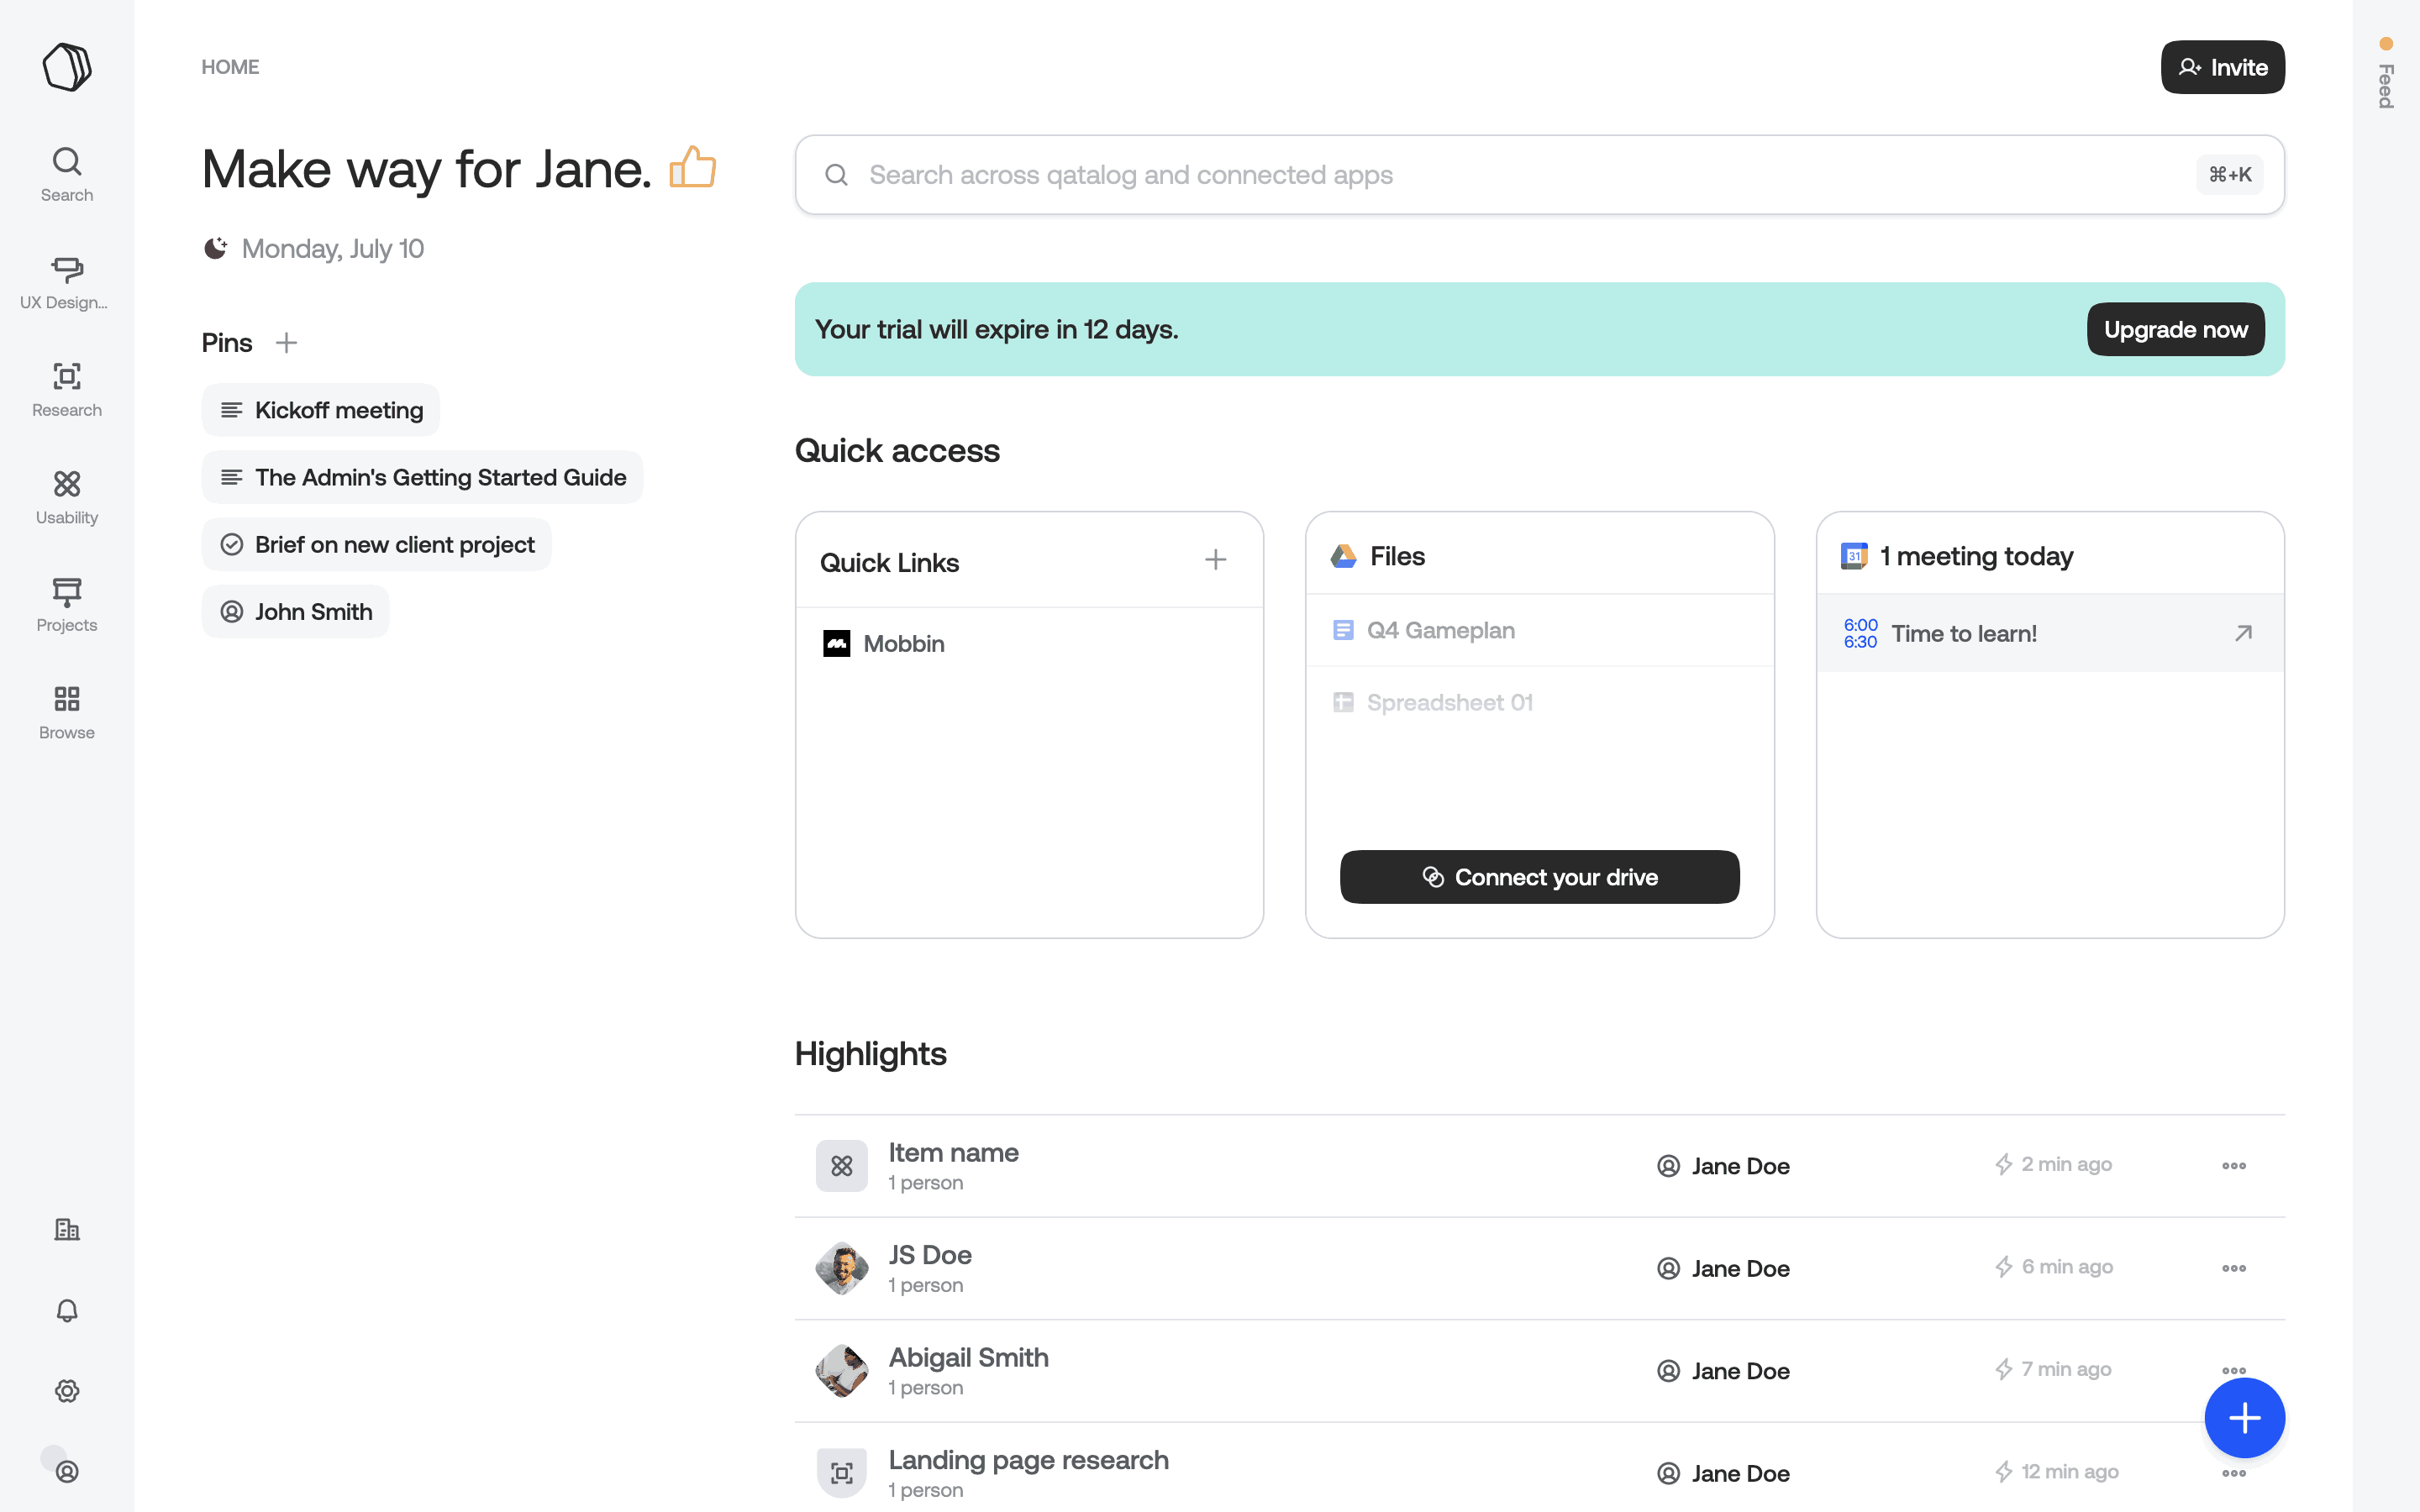Open Search from the sidebar

point(67,174)
